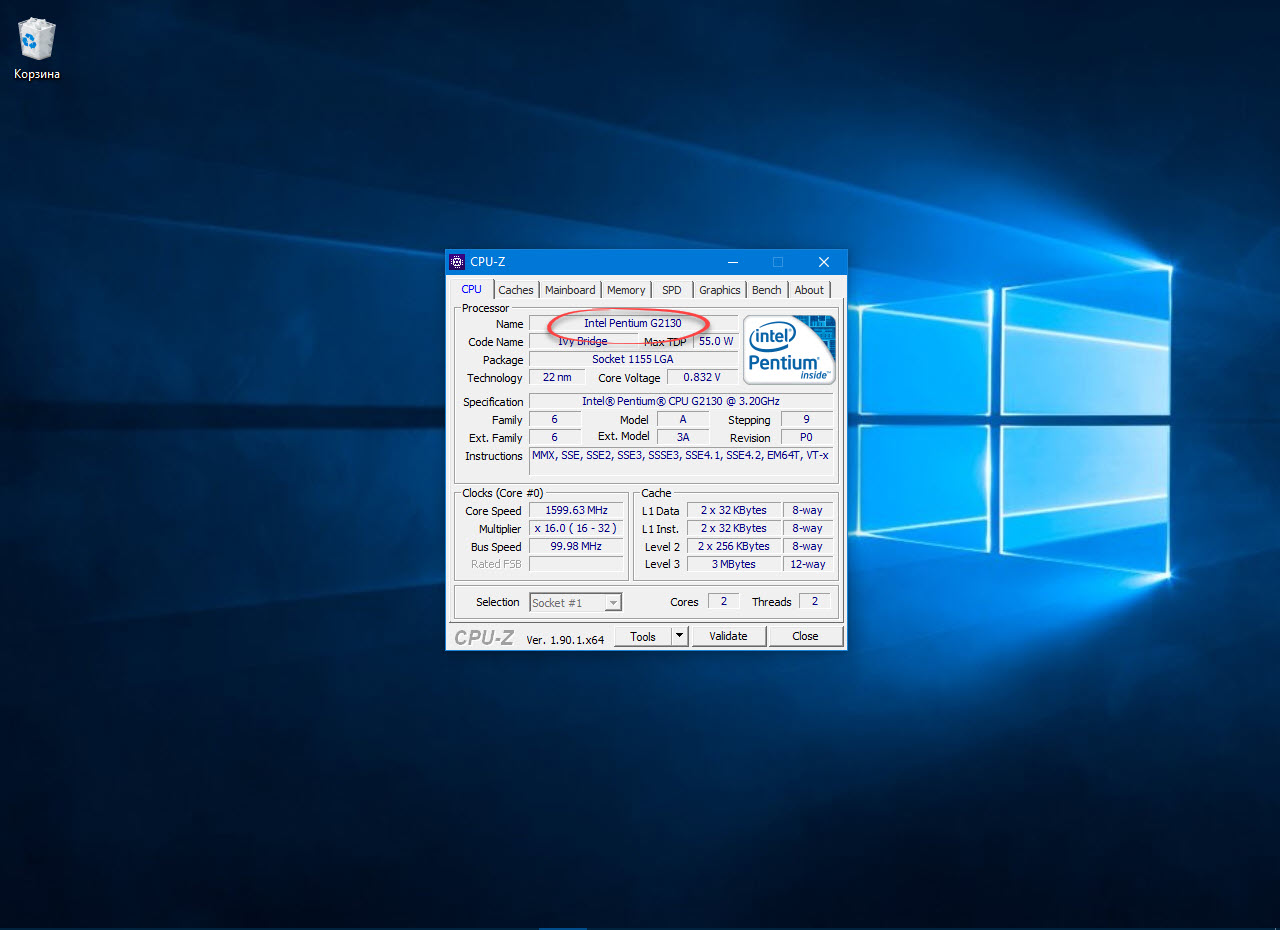Click the Stepping value 9
Image resolution: width=1280 pixels, height=930 pixels.
click(x=806, y=419)
